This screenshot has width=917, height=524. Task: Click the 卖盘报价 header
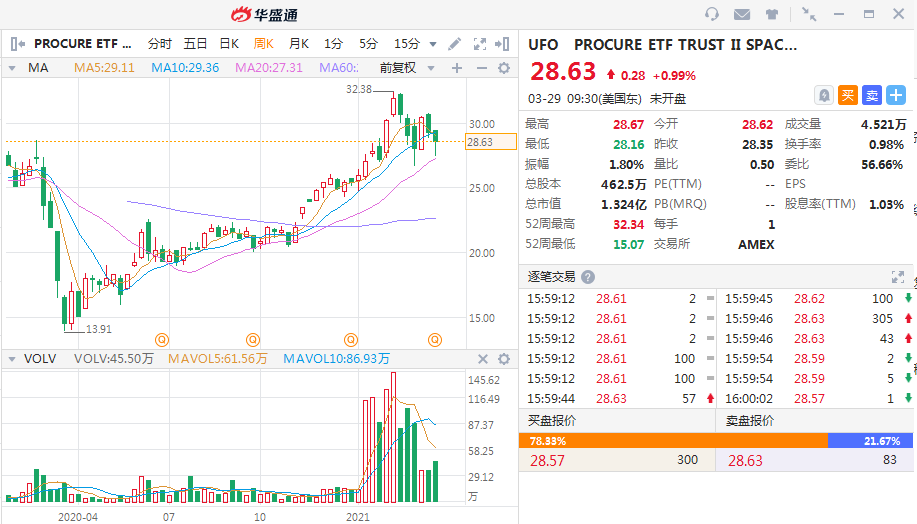point(750,420)
